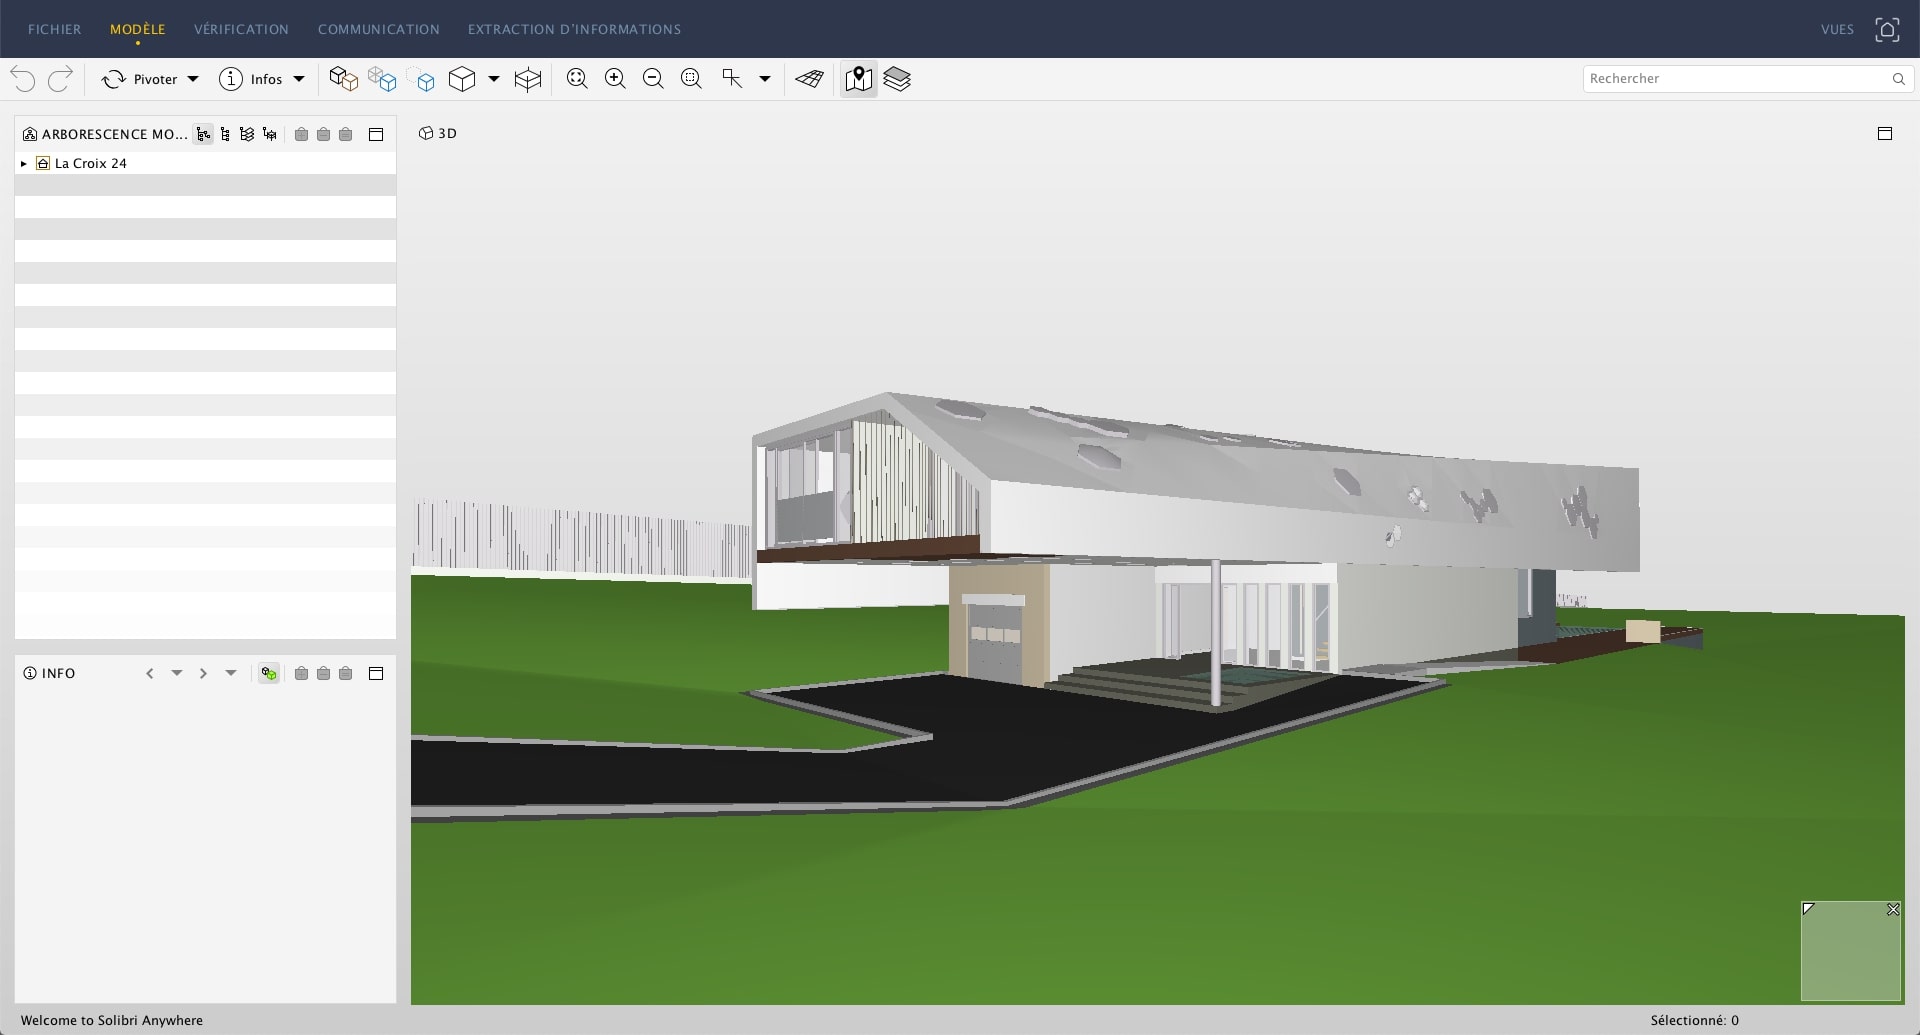1920x1035 pixels.
Task: Toggle the map view button in toolbar
Action: pyautogui.click(x=858, y=79)
